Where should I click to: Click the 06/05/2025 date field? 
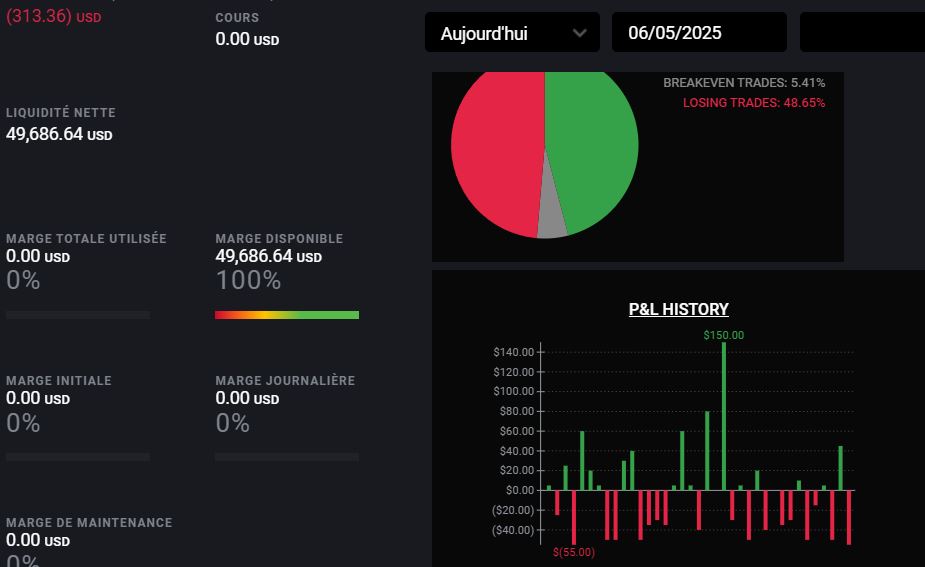point(699,32)
